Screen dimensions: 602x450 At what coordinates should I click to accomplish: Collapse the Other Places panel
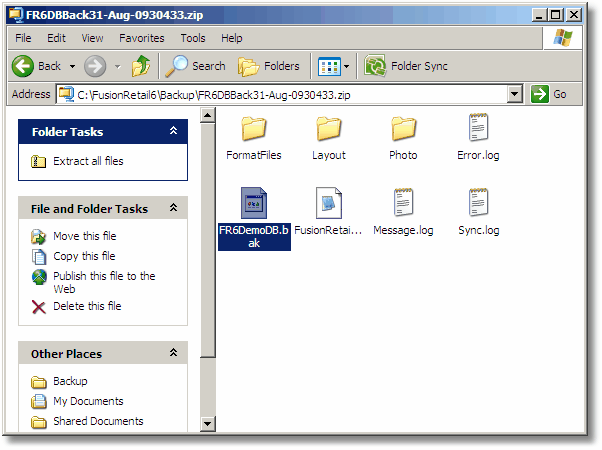pyautogui.click(x=174, y=352)
